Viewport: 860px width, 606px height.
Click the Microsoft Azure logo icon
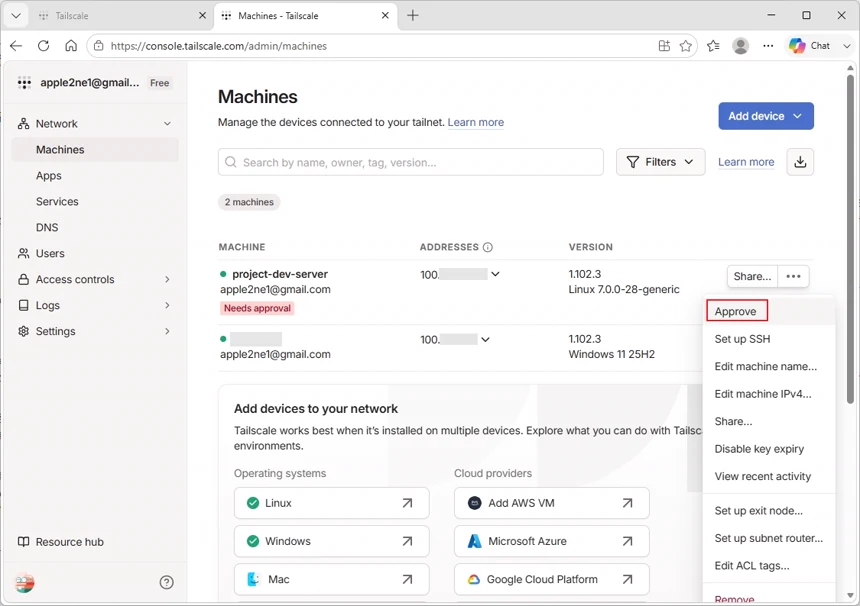[474, 541]
